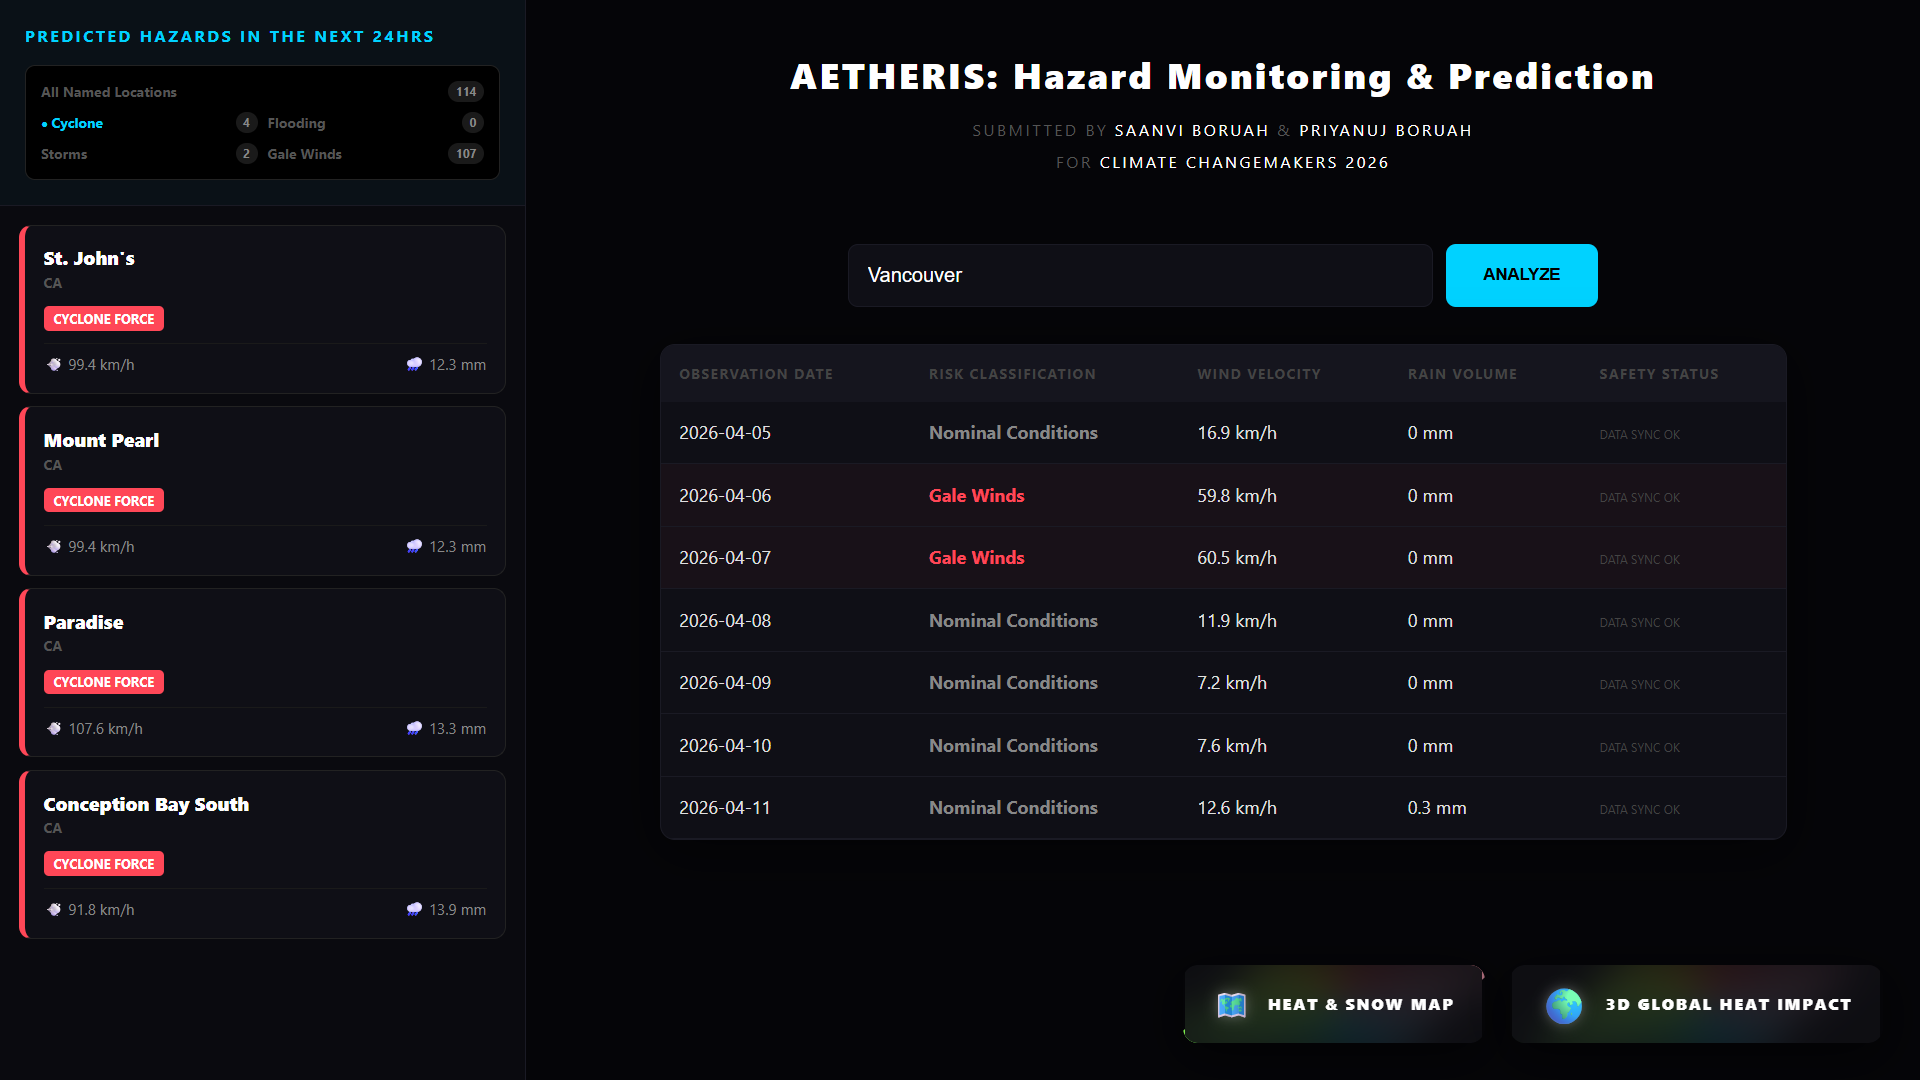Click the rain cloud icon on Paradise card
The image size is (1920, 1080).
pos(414,729)
